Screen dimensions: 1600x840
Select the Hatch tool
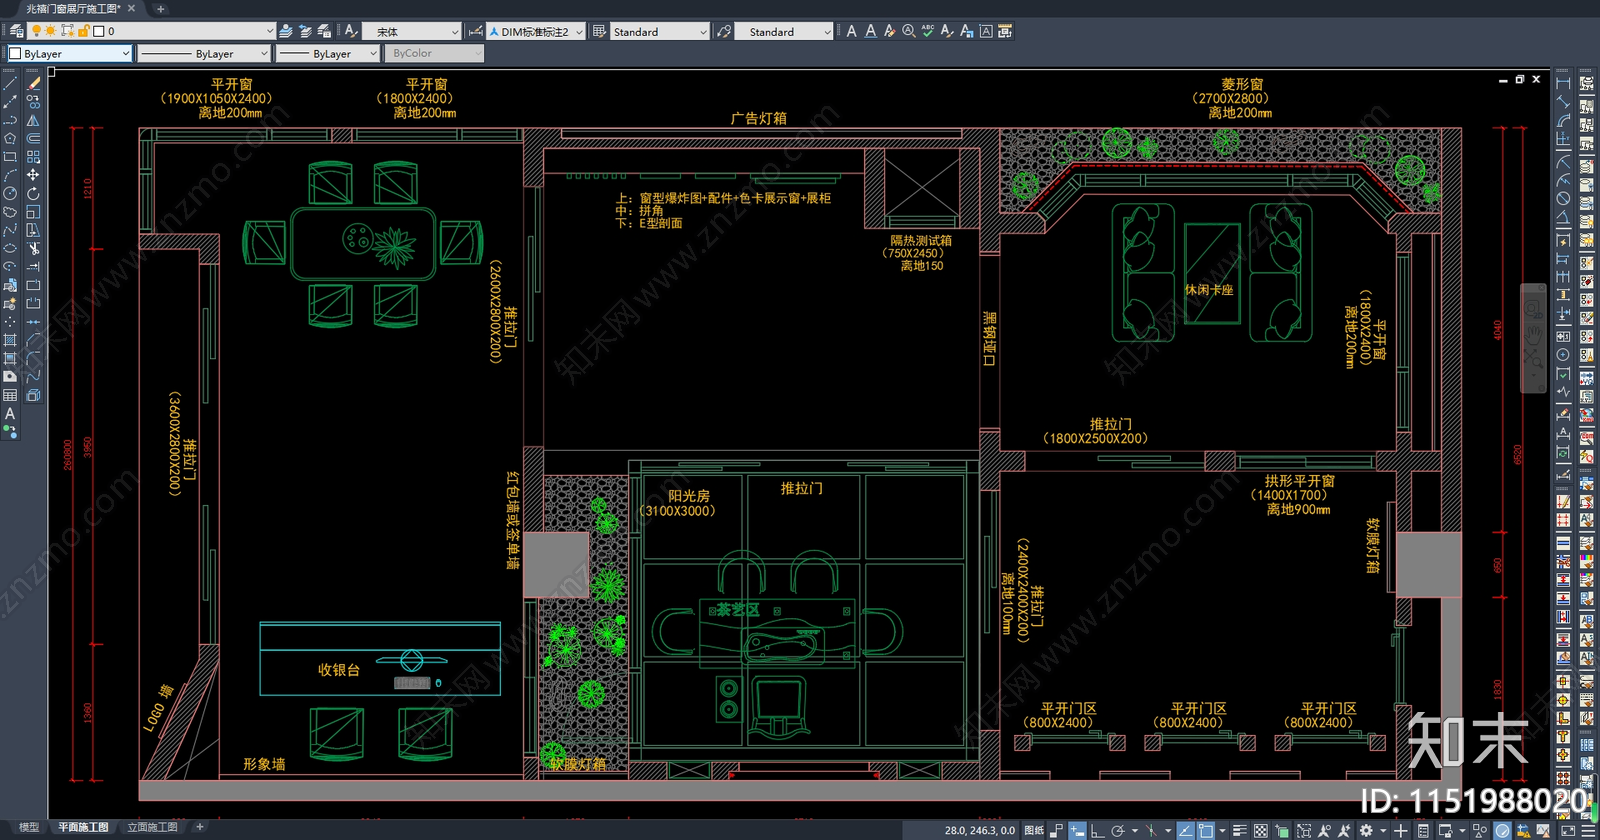click(10, 340)
